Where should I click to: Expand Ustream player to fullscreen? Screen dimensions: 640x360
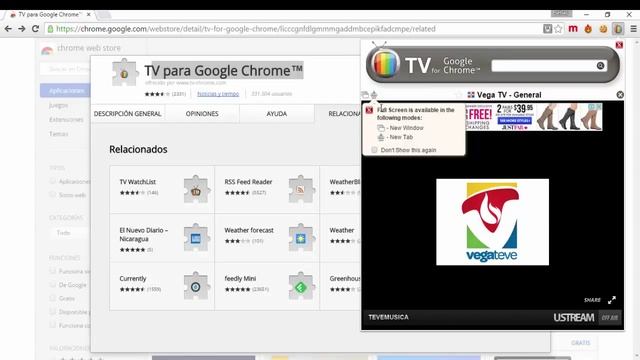[x=611, y=300]
